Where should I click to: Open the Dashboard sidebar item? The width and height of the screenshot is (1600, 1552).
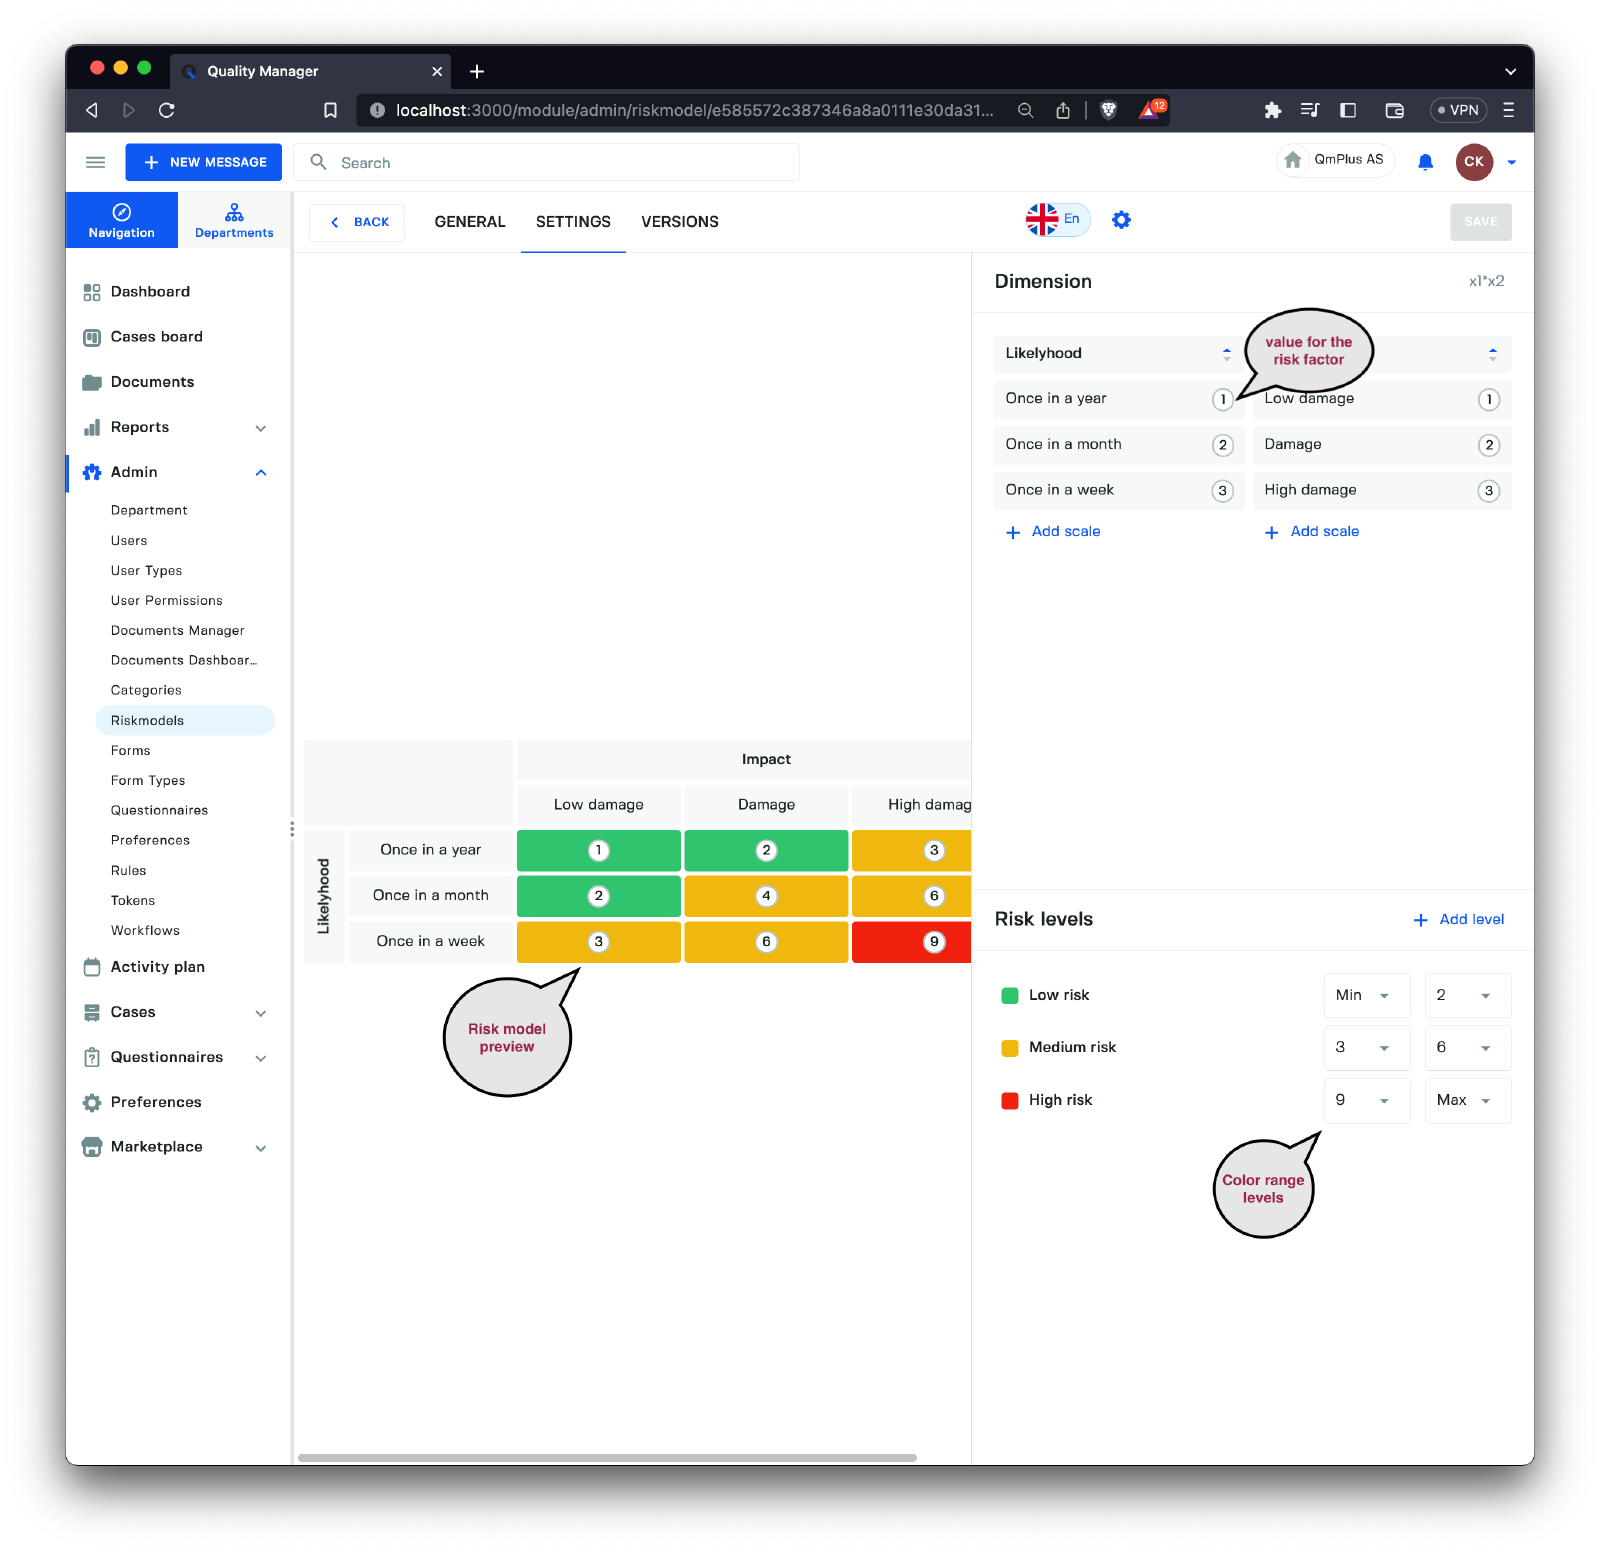point(150,292)
